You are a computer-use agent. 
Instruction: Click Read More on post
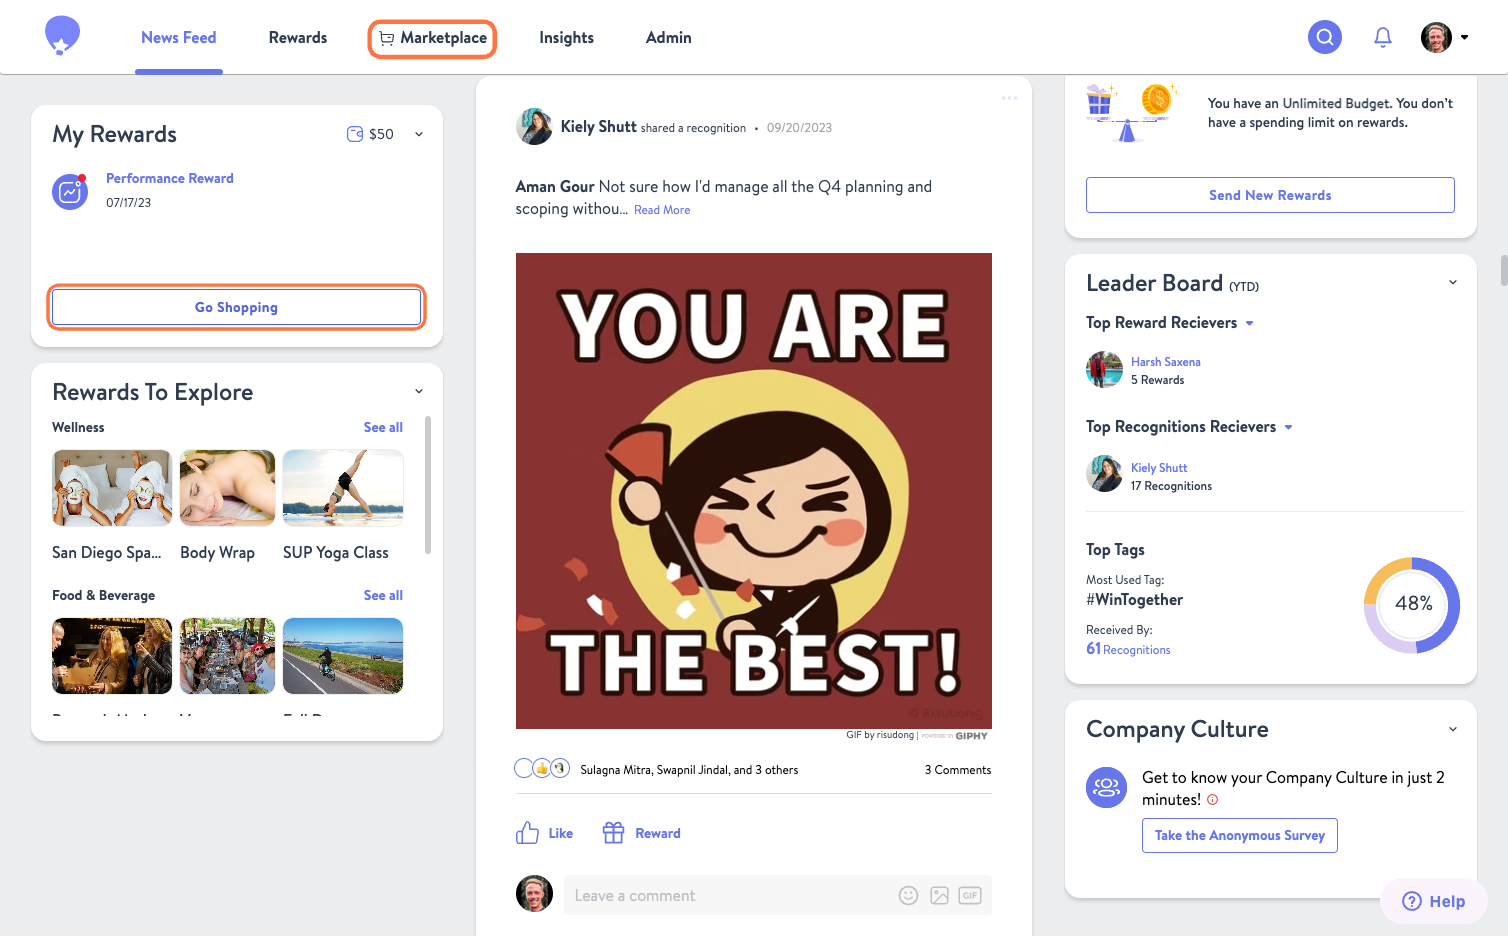(662, 210)
